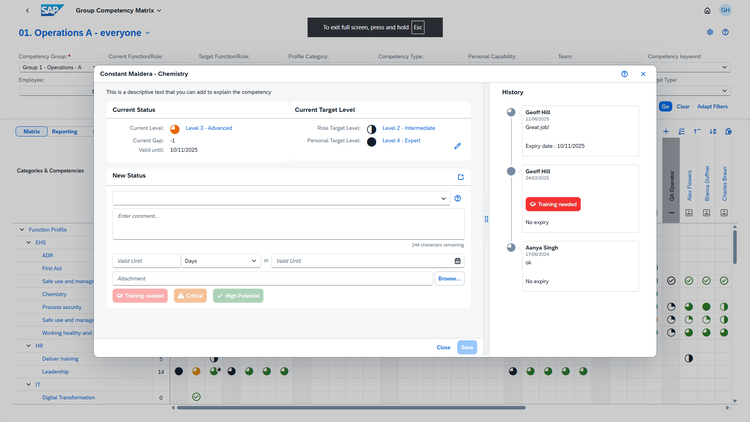Open Level 4 - Expert link

401,141
